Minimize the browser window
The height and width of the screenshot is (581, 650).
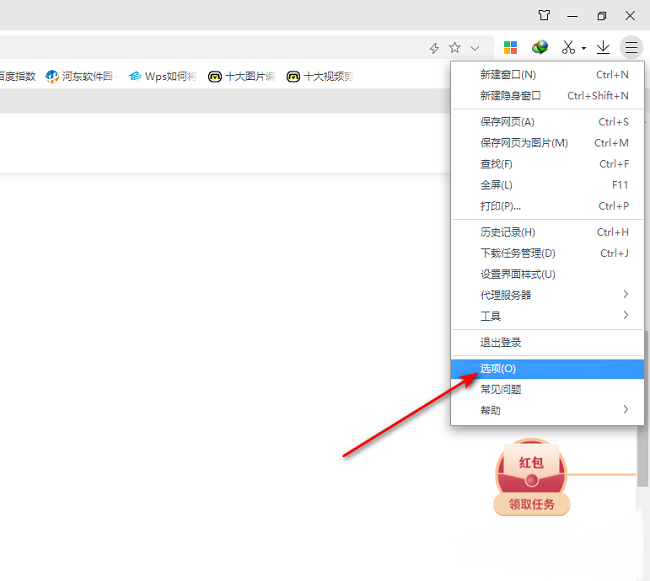click(572, 16)
